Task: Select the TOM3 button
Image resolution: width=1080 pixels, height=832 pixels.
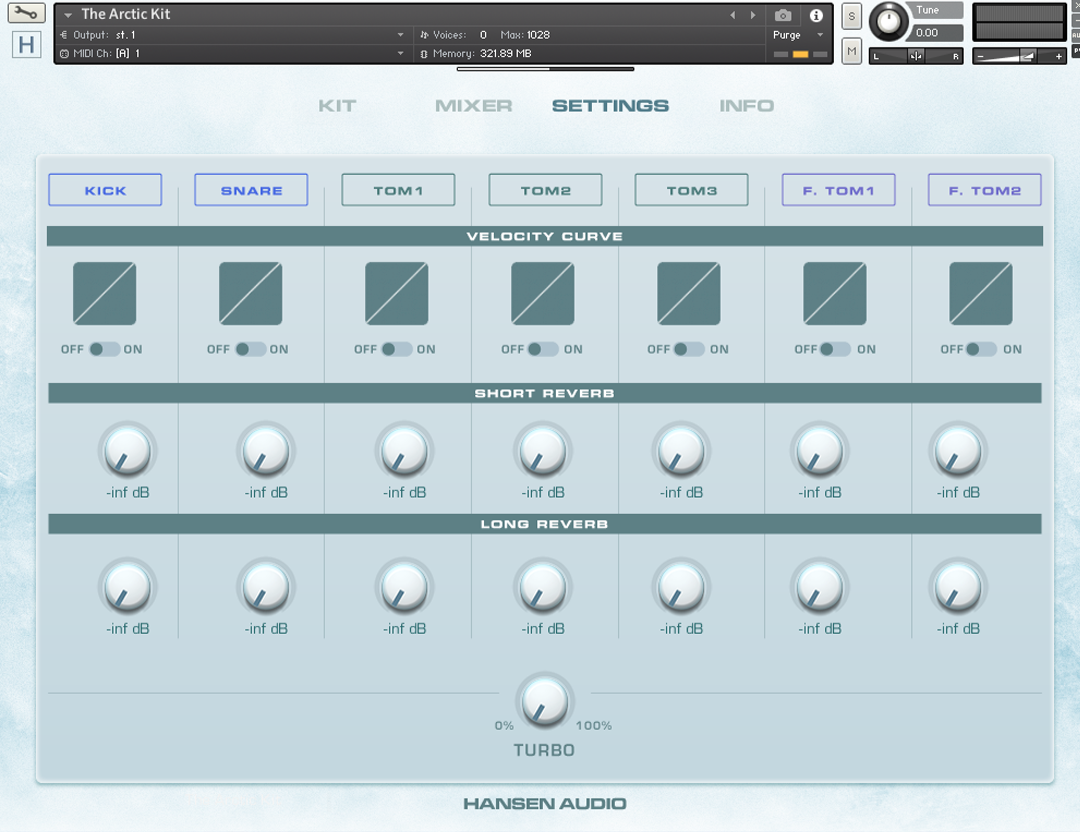Action: [x=691, y=190]
